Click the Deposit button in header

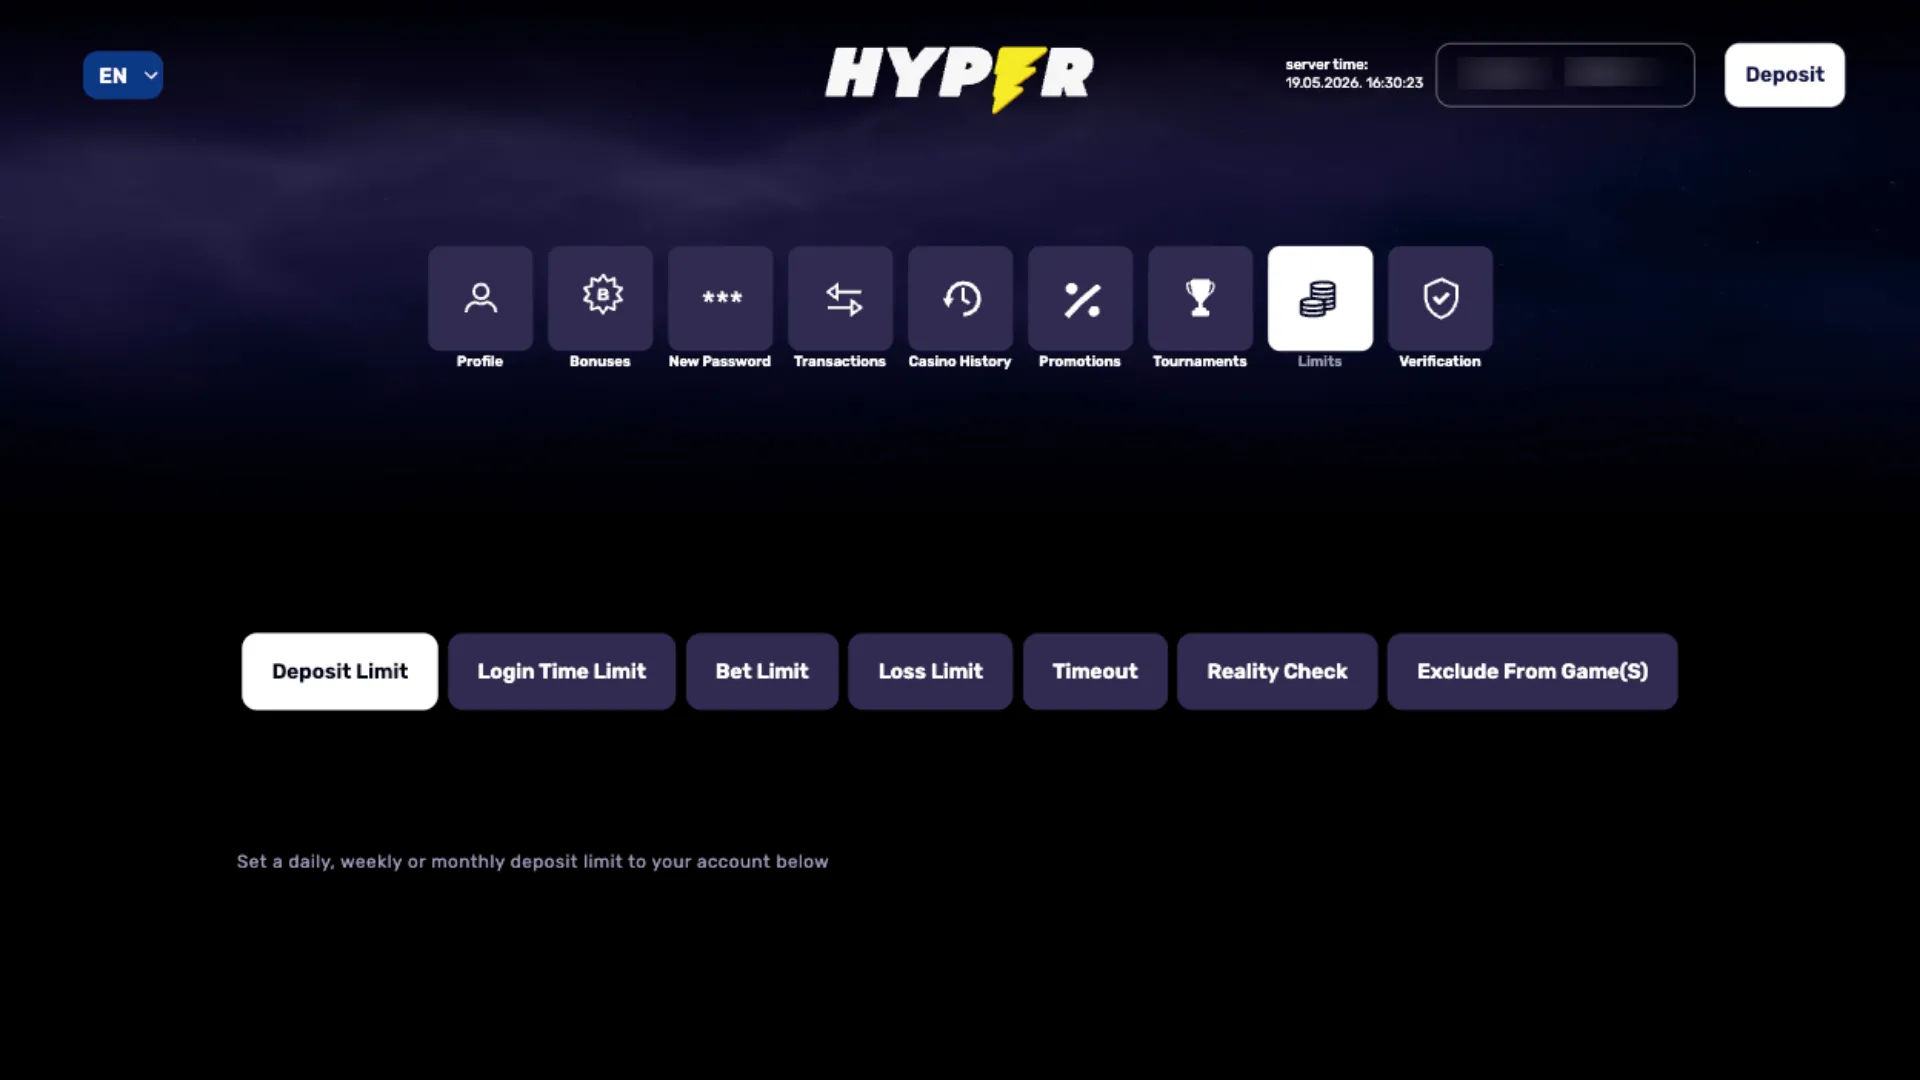pos(1784,75)
